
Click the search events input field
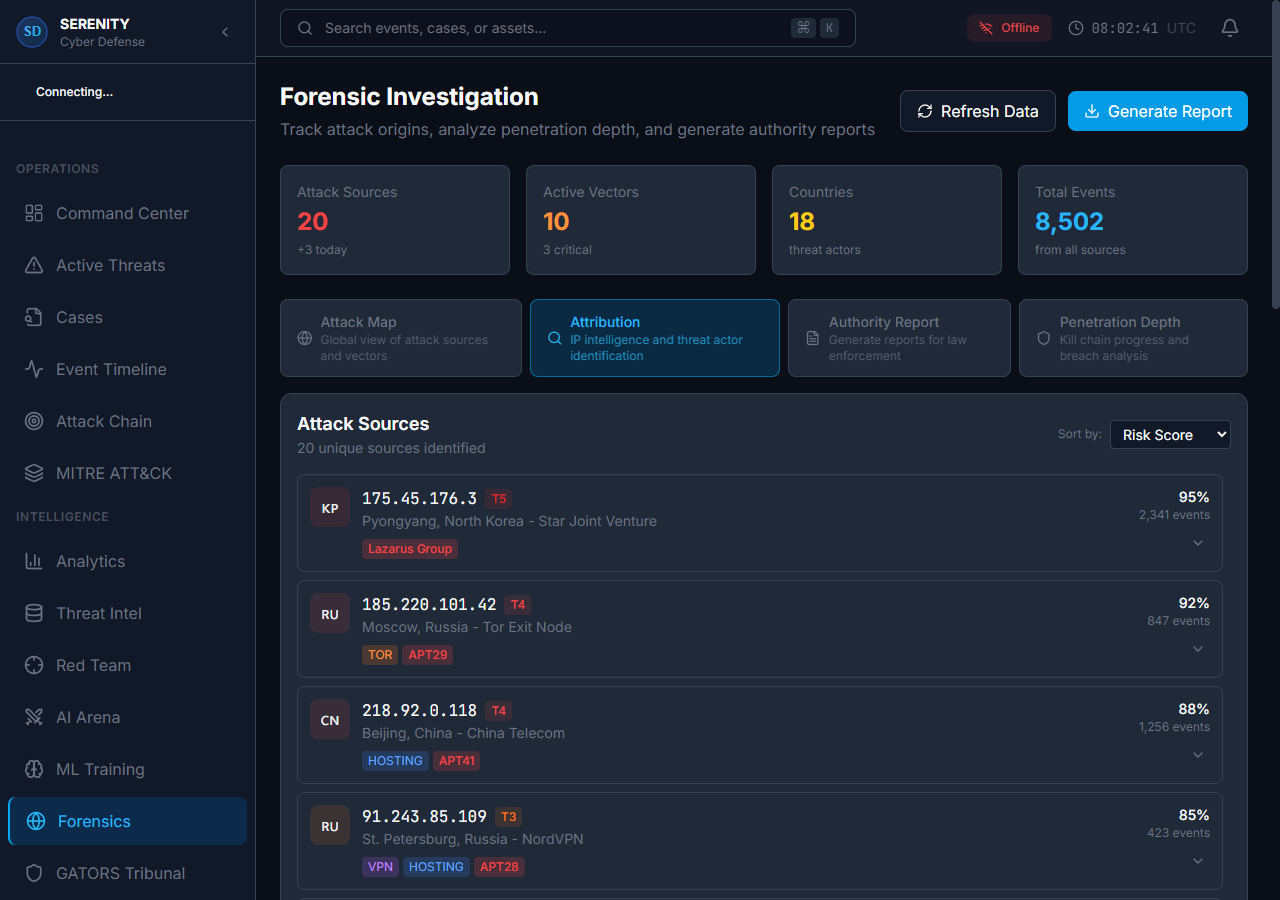[567, 28]
